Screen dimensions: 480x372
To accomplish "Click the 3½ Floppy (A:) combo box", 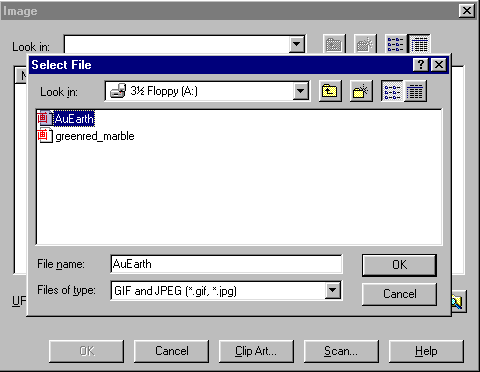I will point(207,91).
